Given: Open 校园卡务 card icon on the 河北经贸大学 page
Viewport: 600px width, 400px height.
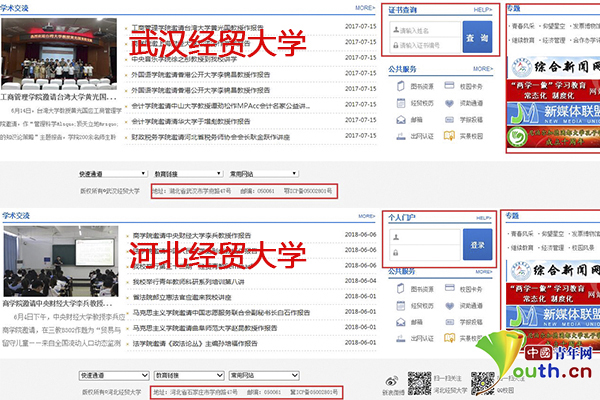Looking at the screenshot, I should tap(450, 287).
